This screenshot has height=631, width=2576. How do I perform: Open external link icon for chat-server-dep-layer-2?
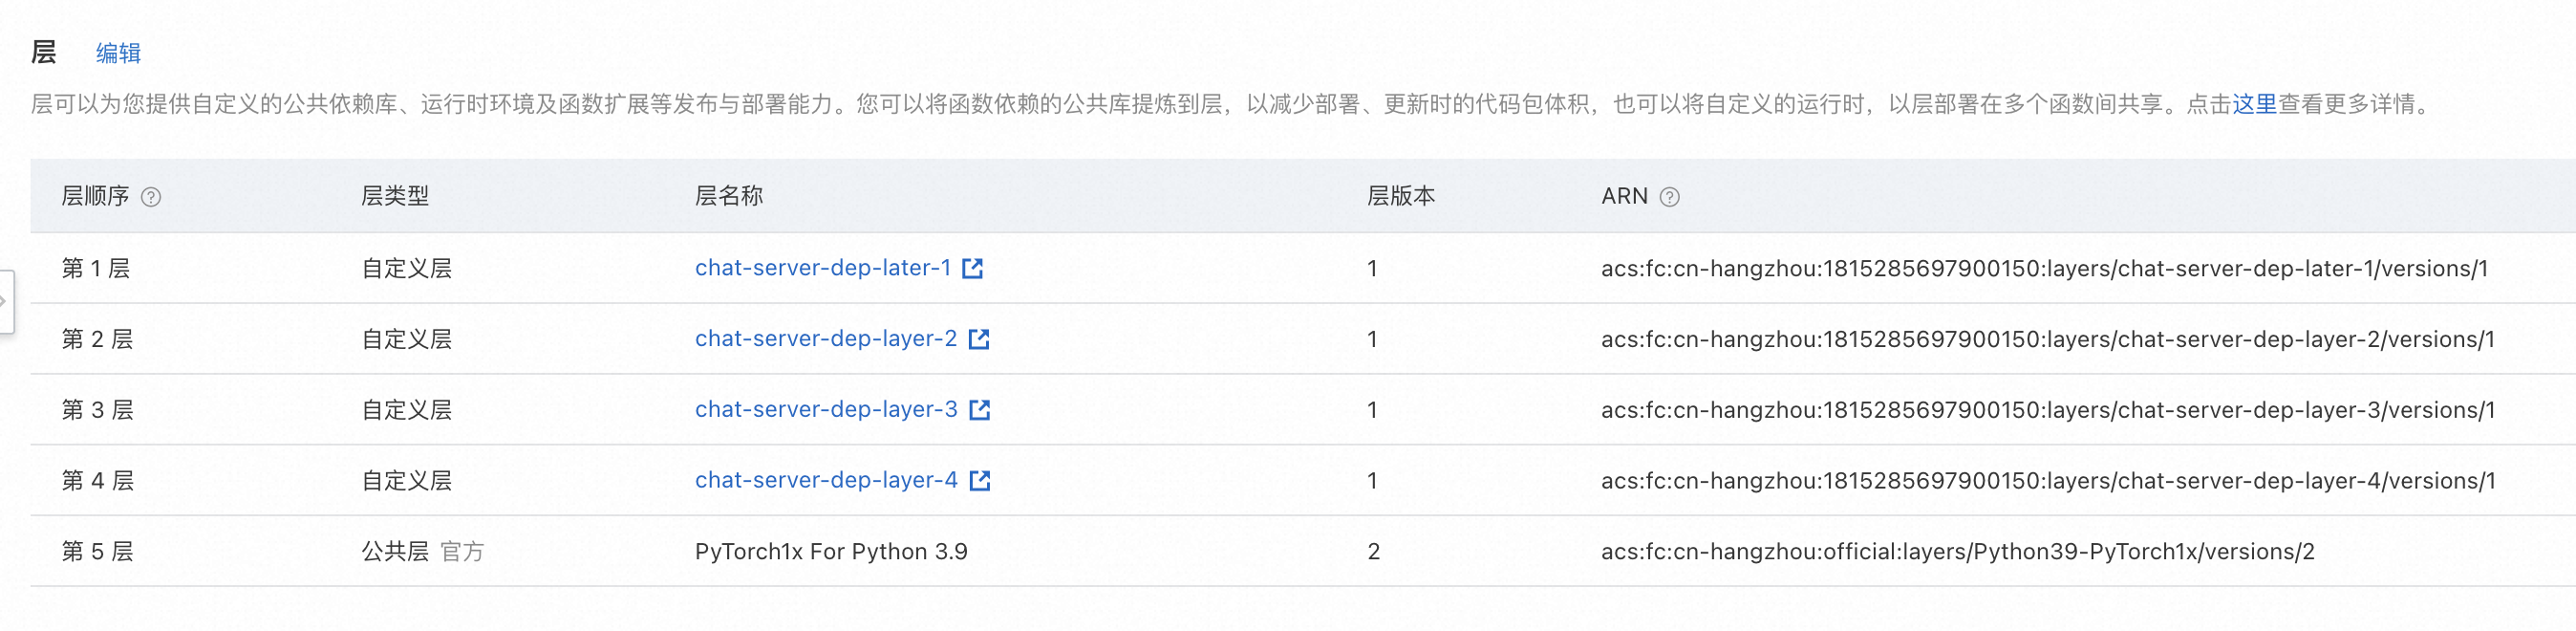(x=979, y=339)
